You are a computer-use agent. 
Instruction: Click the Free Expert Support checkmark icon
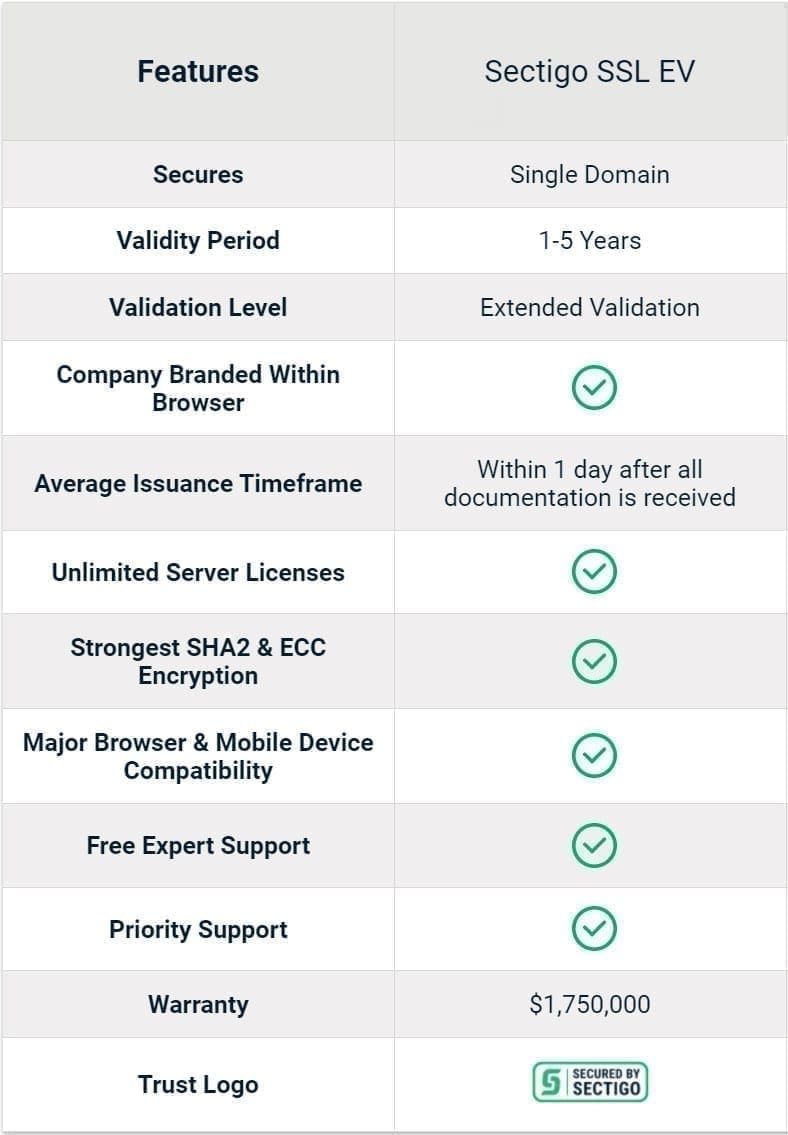click(x=593, y=846)
